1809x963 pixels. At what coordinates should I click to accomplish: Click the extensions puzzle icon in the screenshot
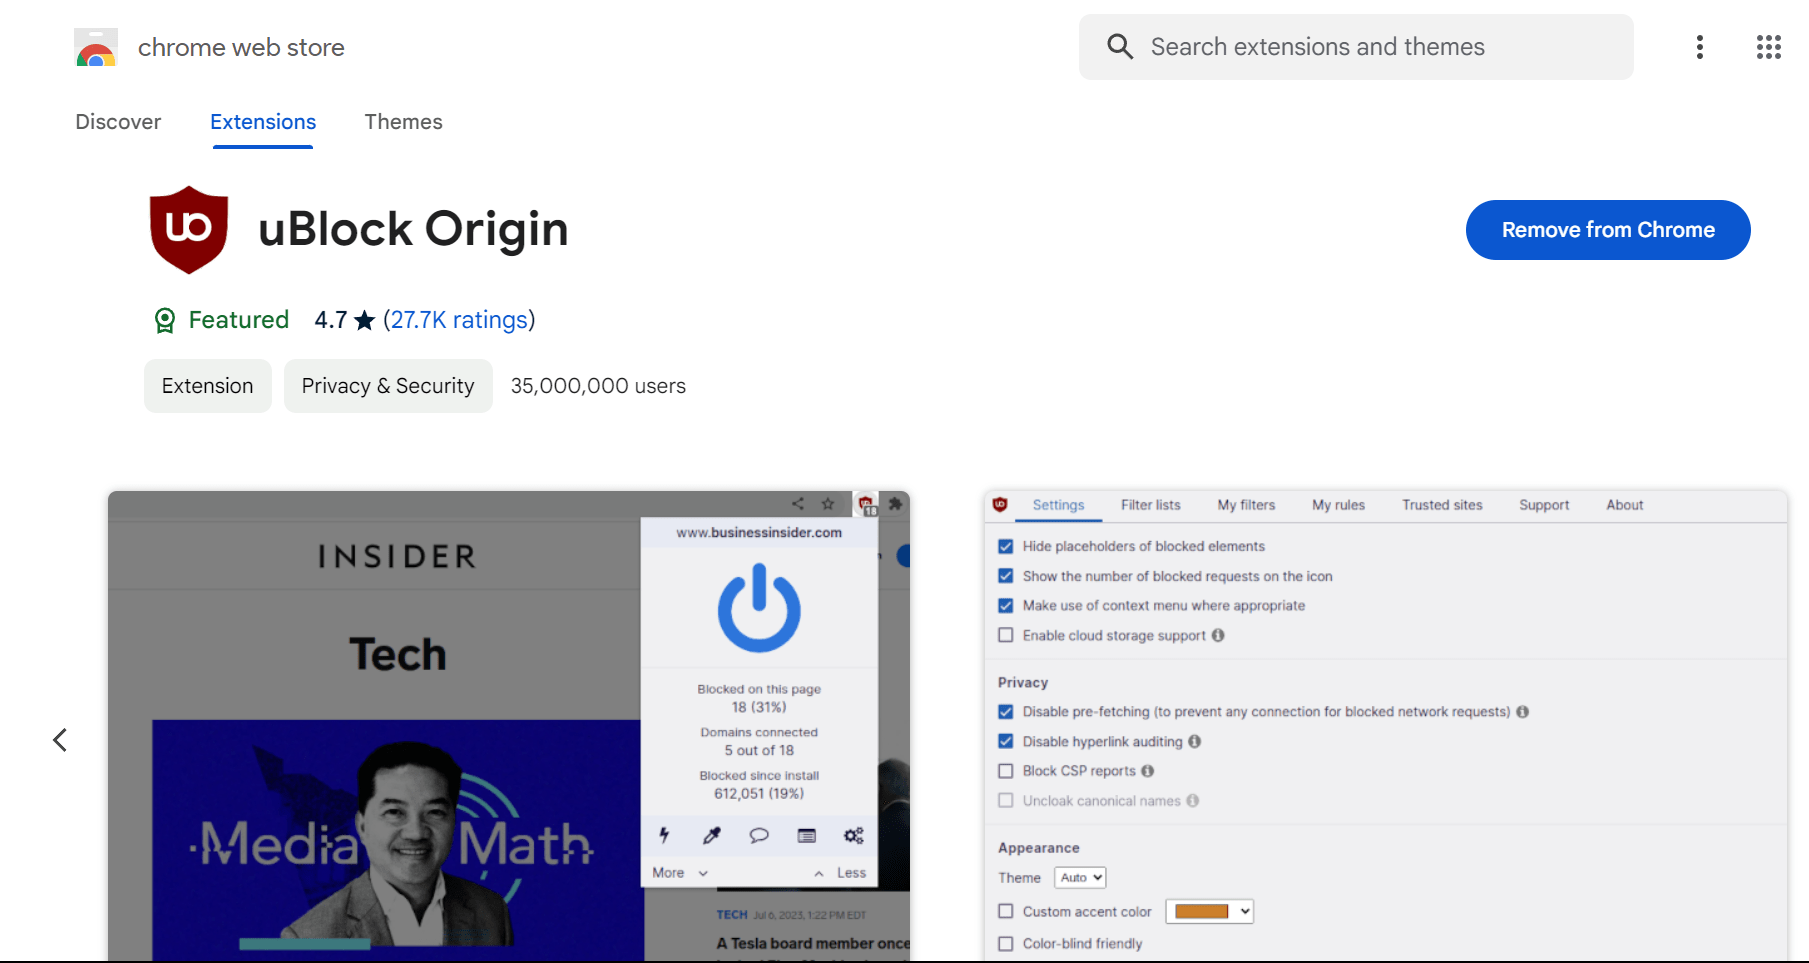coord(895,504)
